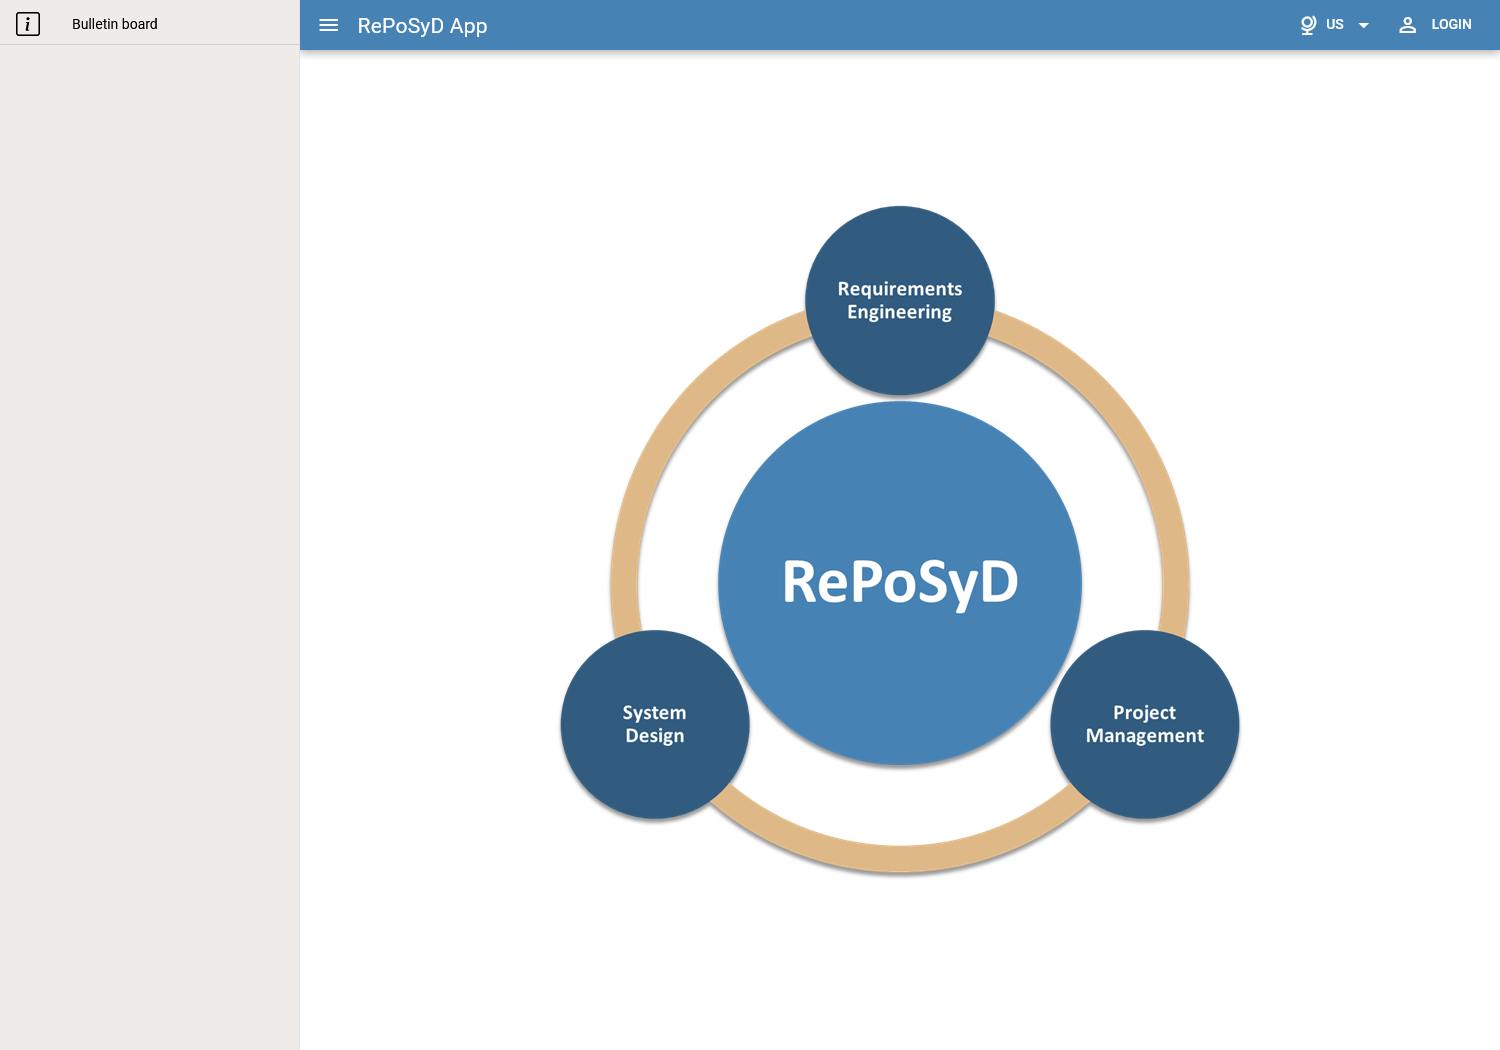The image size is (1500, 1050).
Task: Expand the language dropdown arrow
Action: (x=1363, y=25)
